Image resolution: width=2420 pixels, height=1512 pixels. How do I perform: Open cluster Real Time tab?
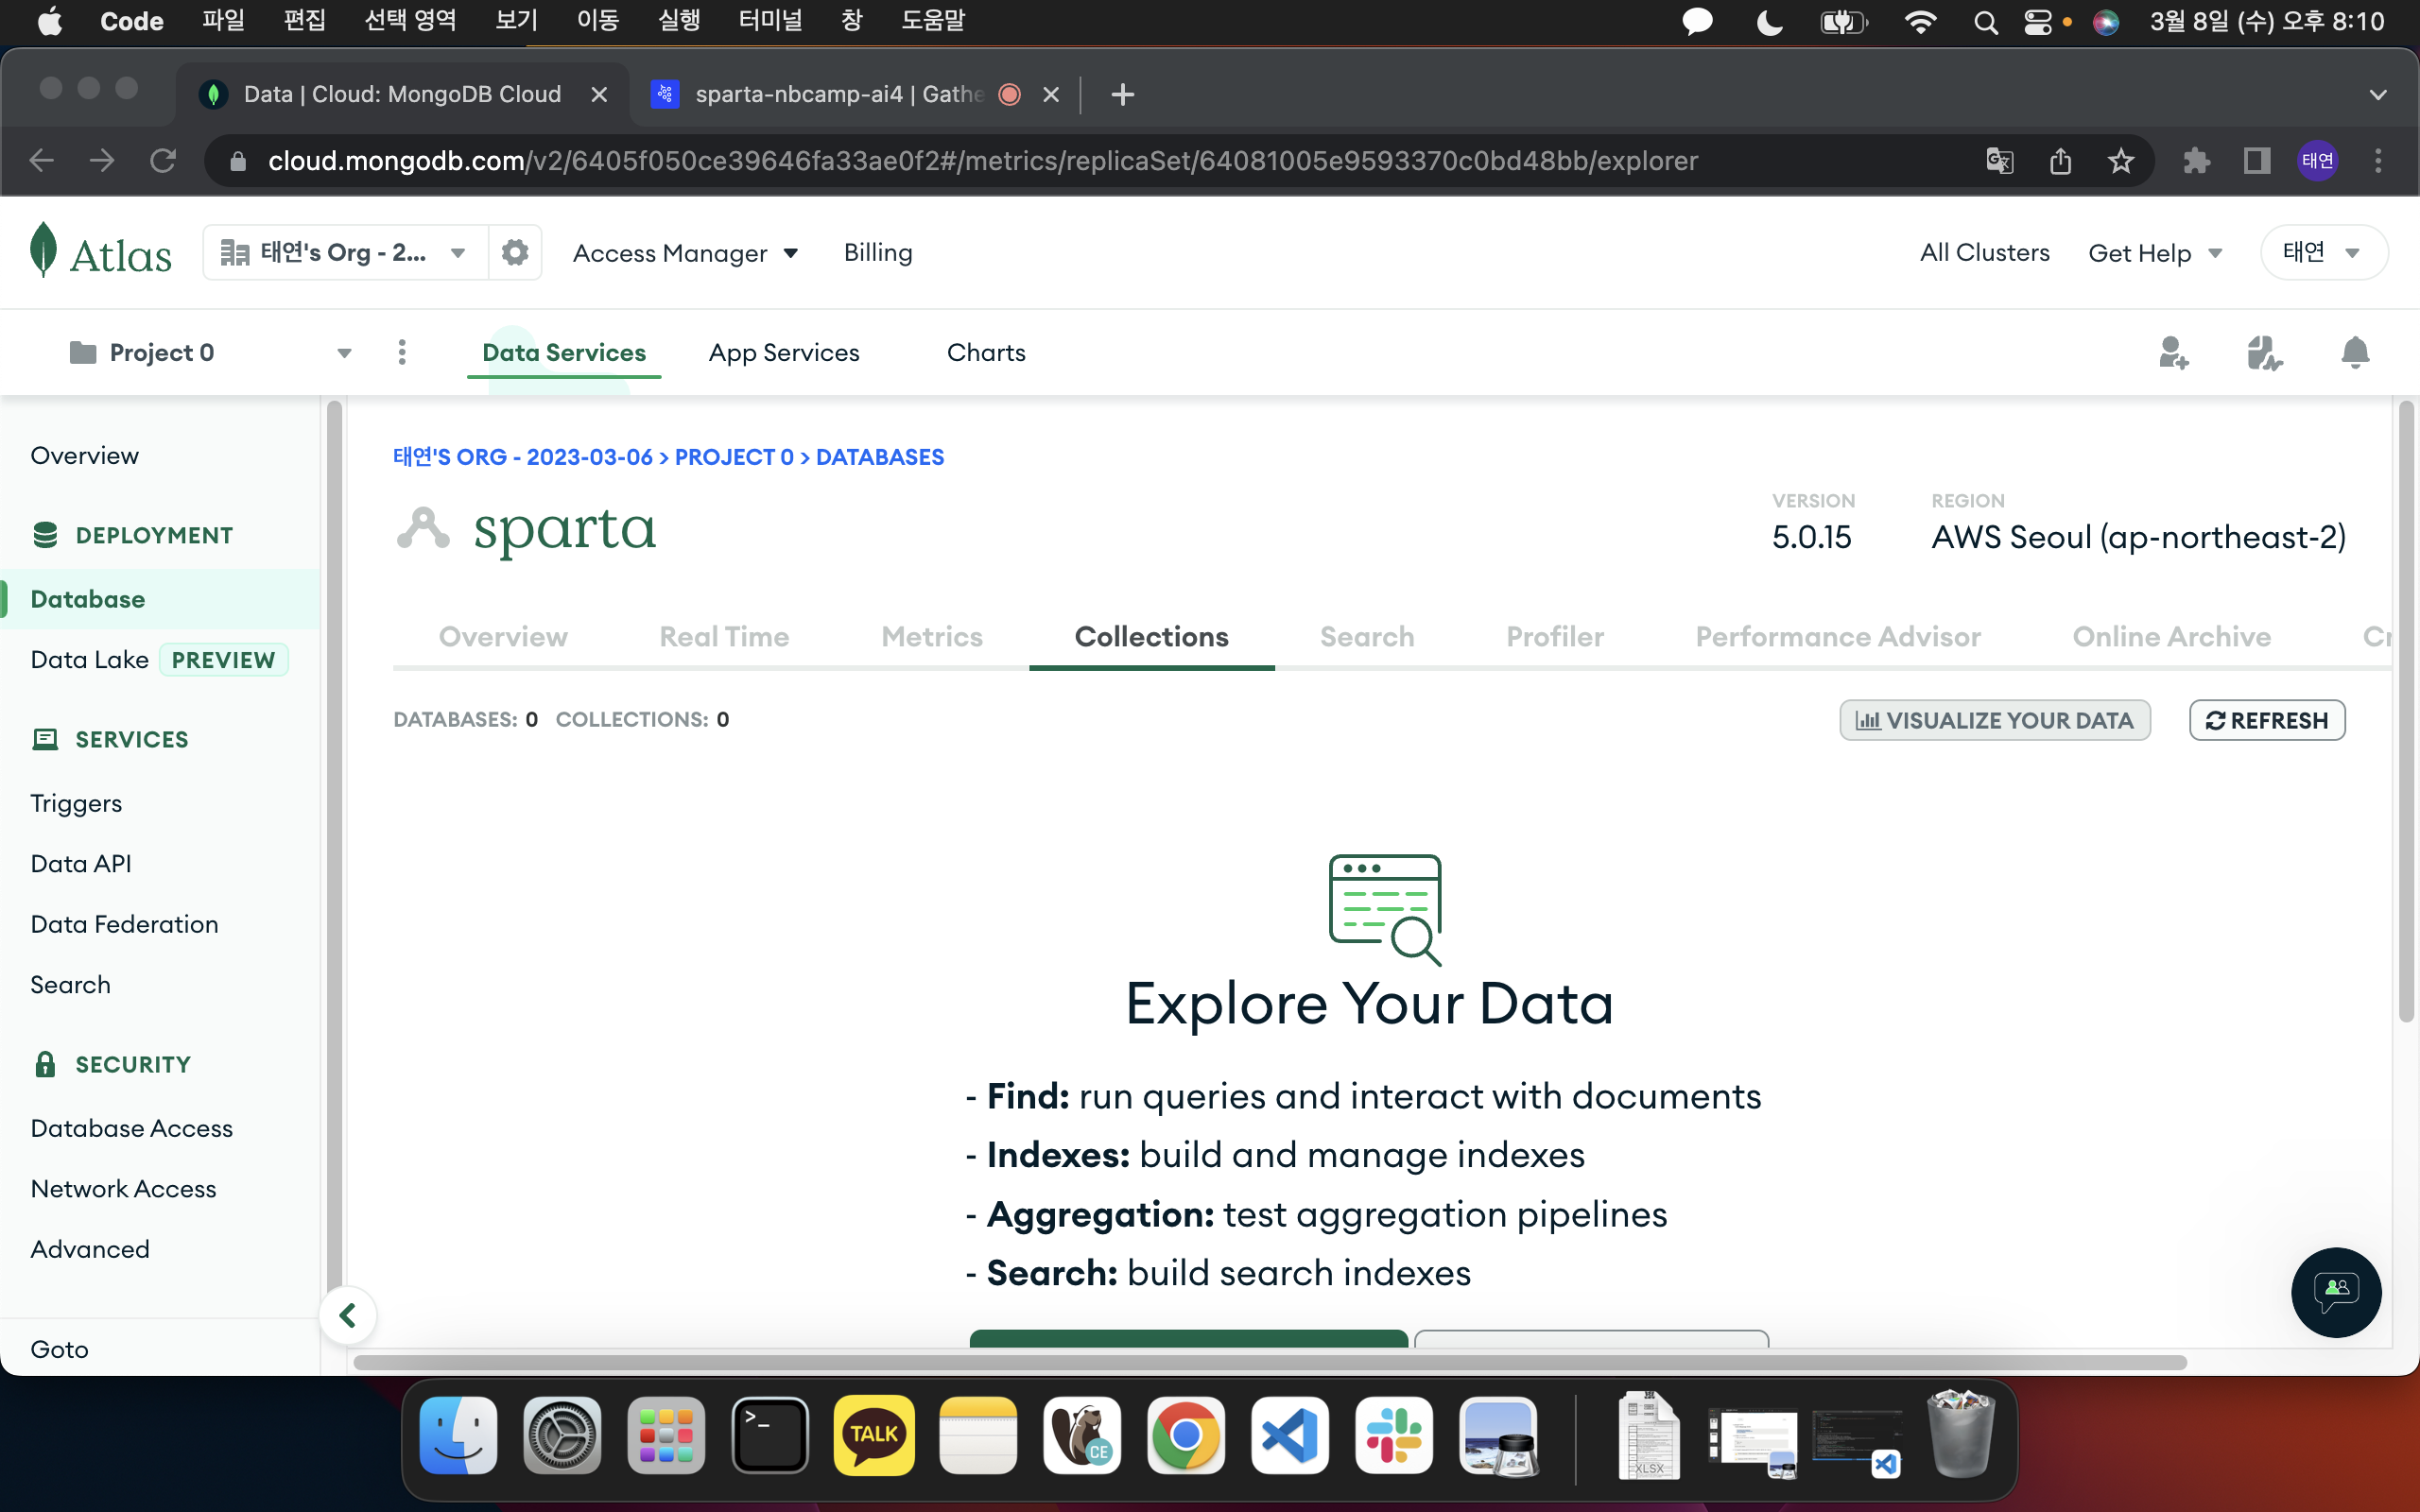(724, 637)
